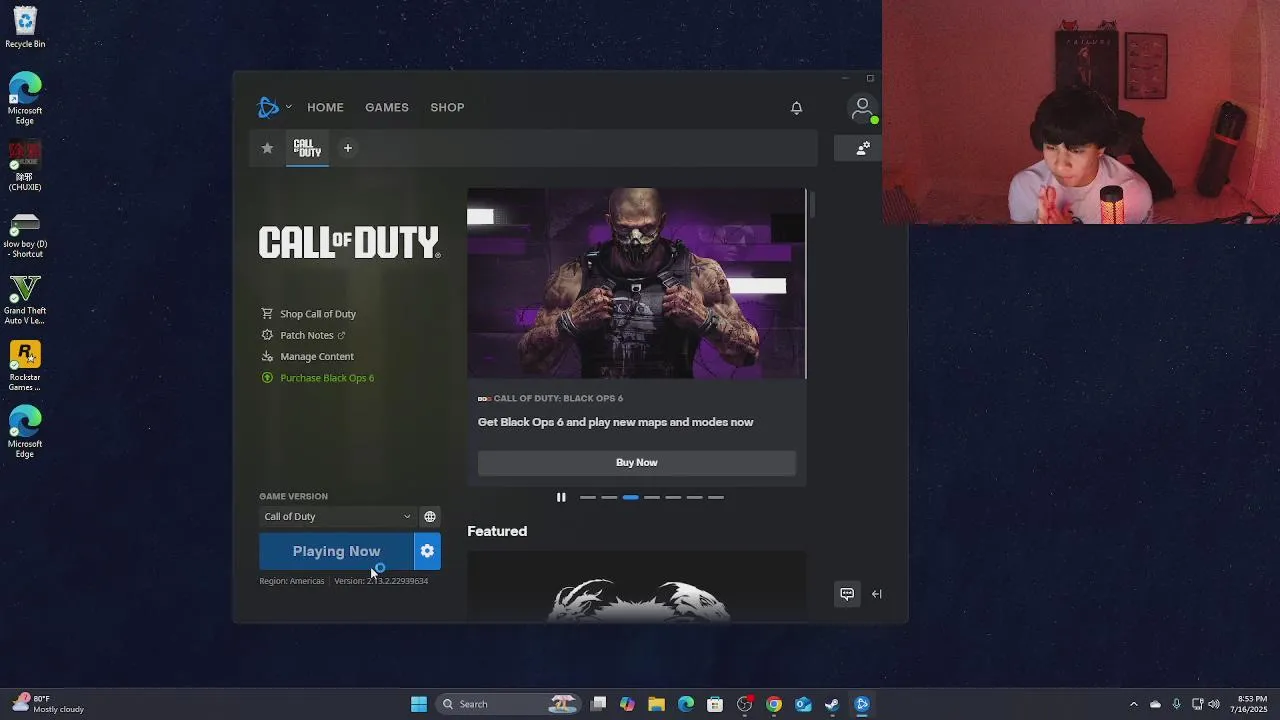
Task: Select the CHUXIE desktop shortcut
Action: click(x=25, y=165)
